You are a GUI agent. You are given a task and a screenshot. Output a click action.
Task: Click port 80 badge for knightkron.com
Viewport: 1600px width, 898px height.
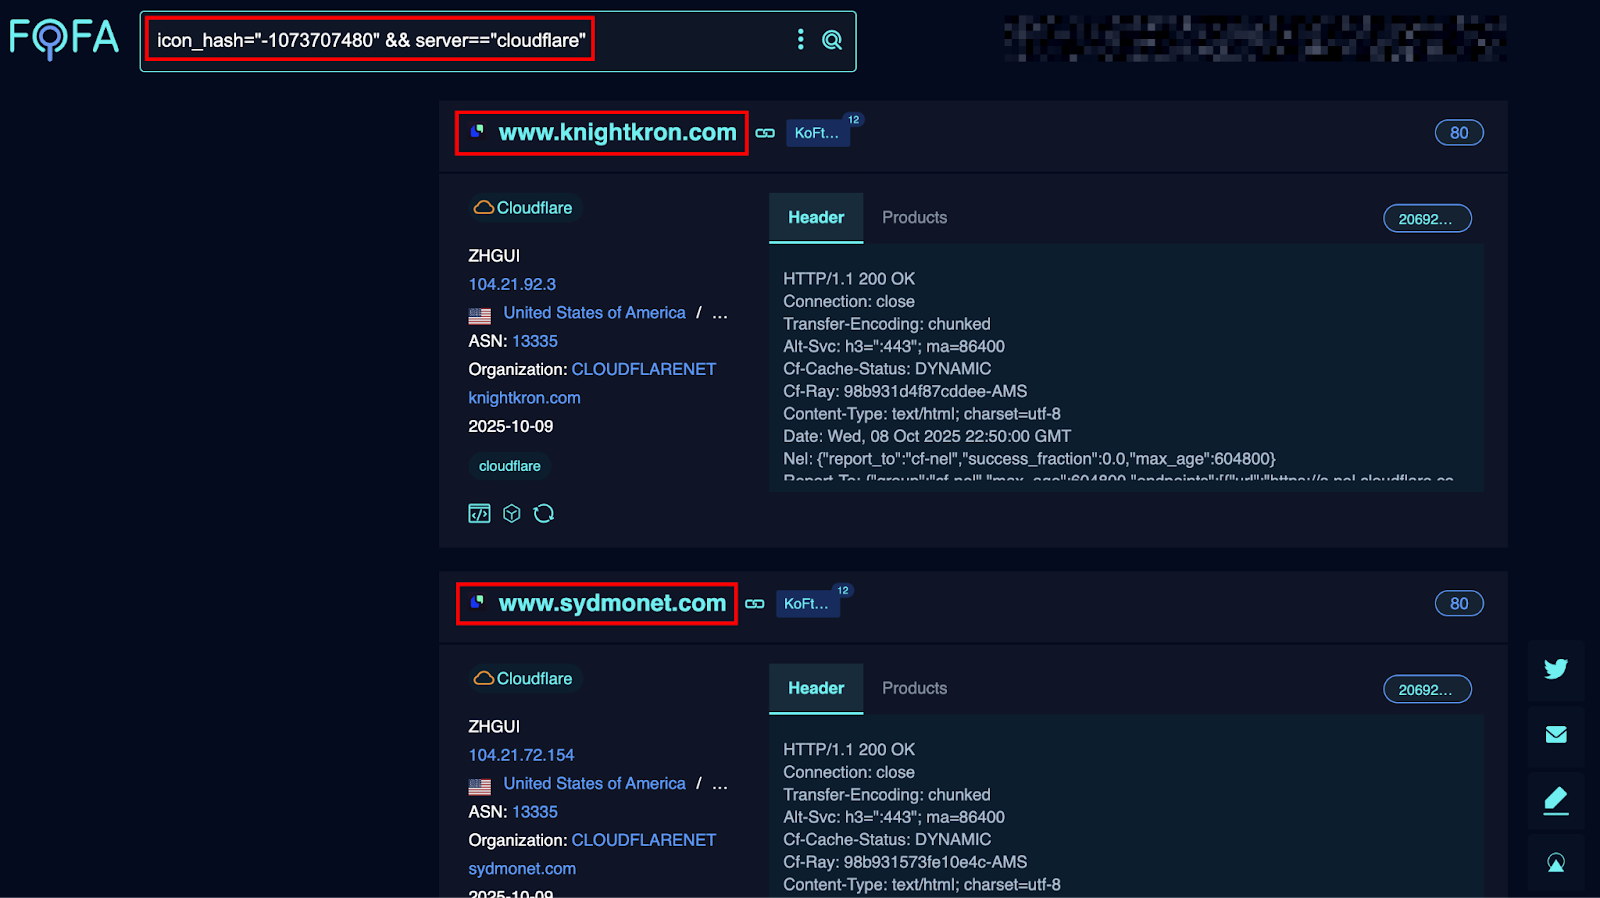click(1459, 133)
